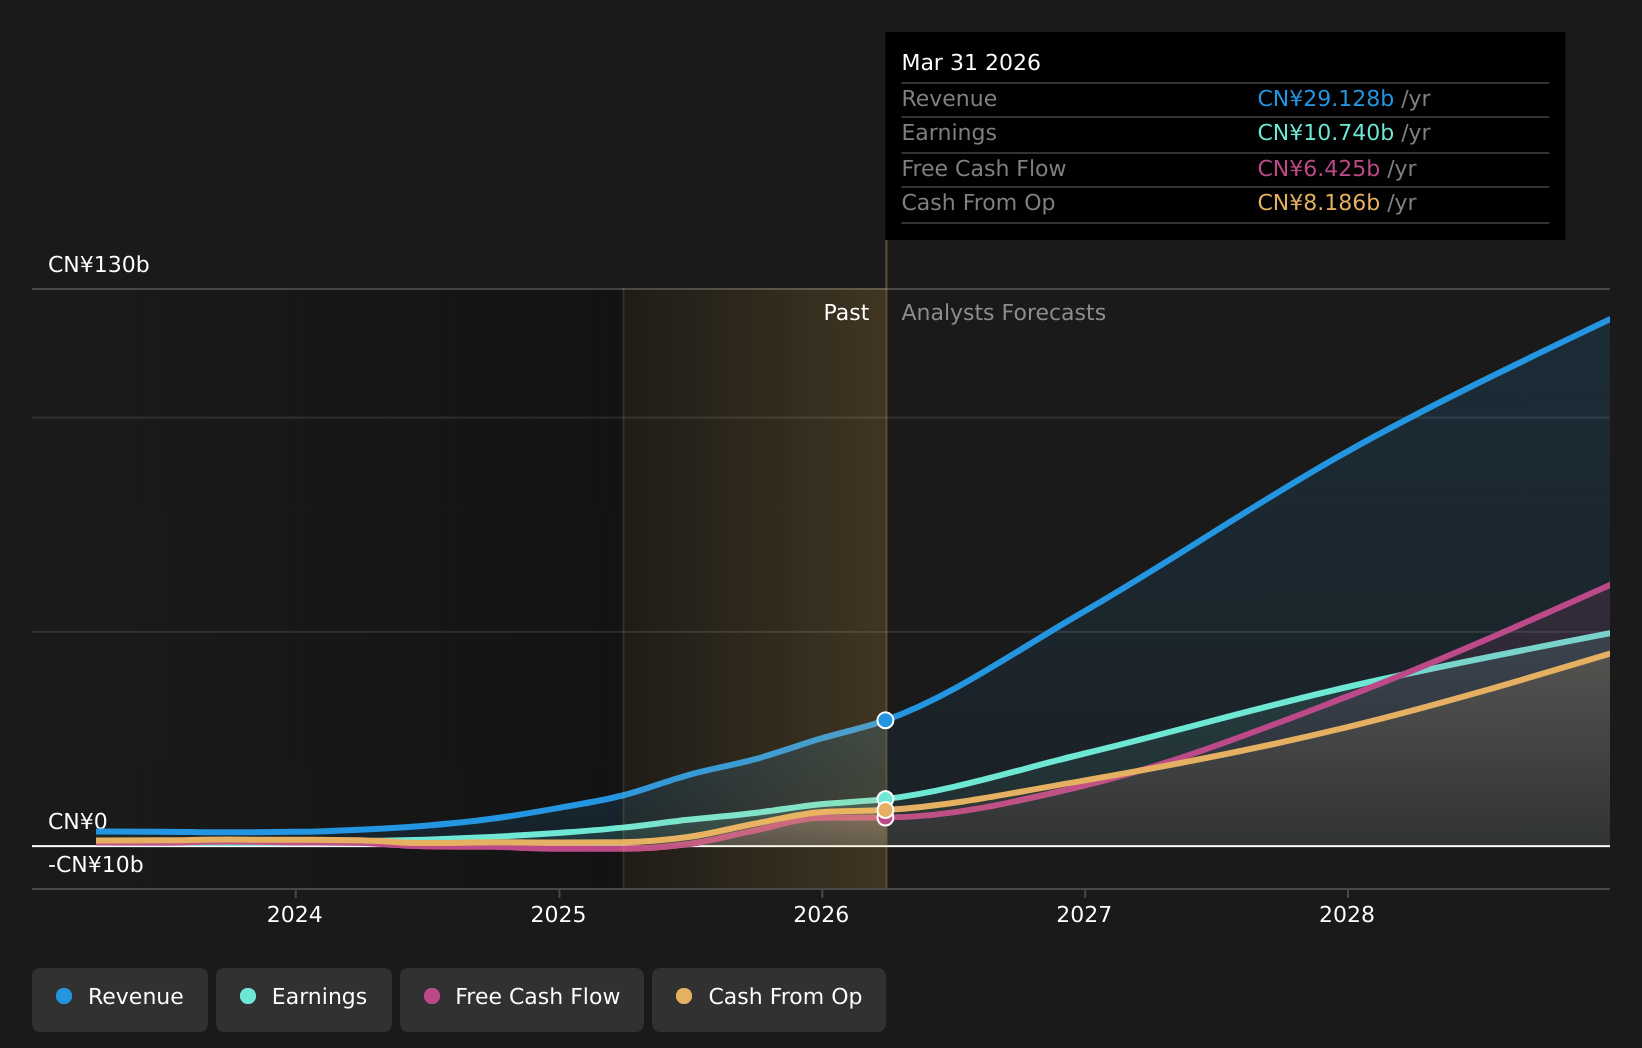Click the CN¥130b y-axis label

click(x=99, y=265)
